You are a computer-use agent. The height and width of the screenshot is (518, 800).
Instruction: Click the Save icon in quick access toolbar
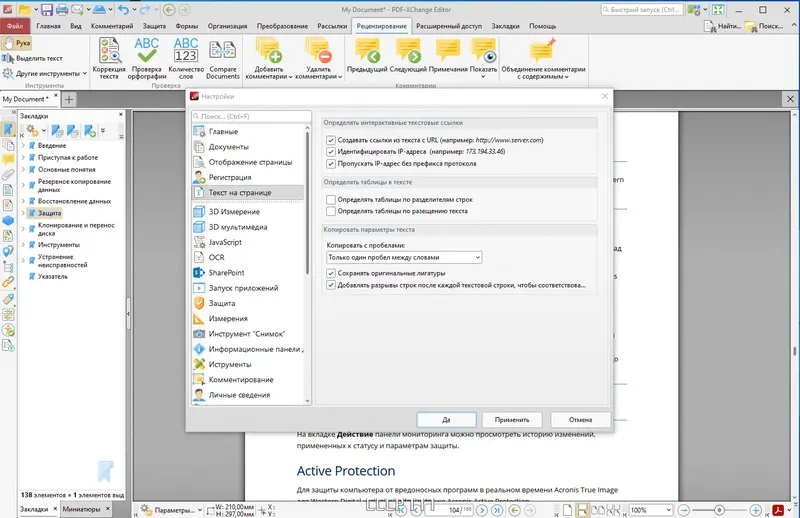46,9
